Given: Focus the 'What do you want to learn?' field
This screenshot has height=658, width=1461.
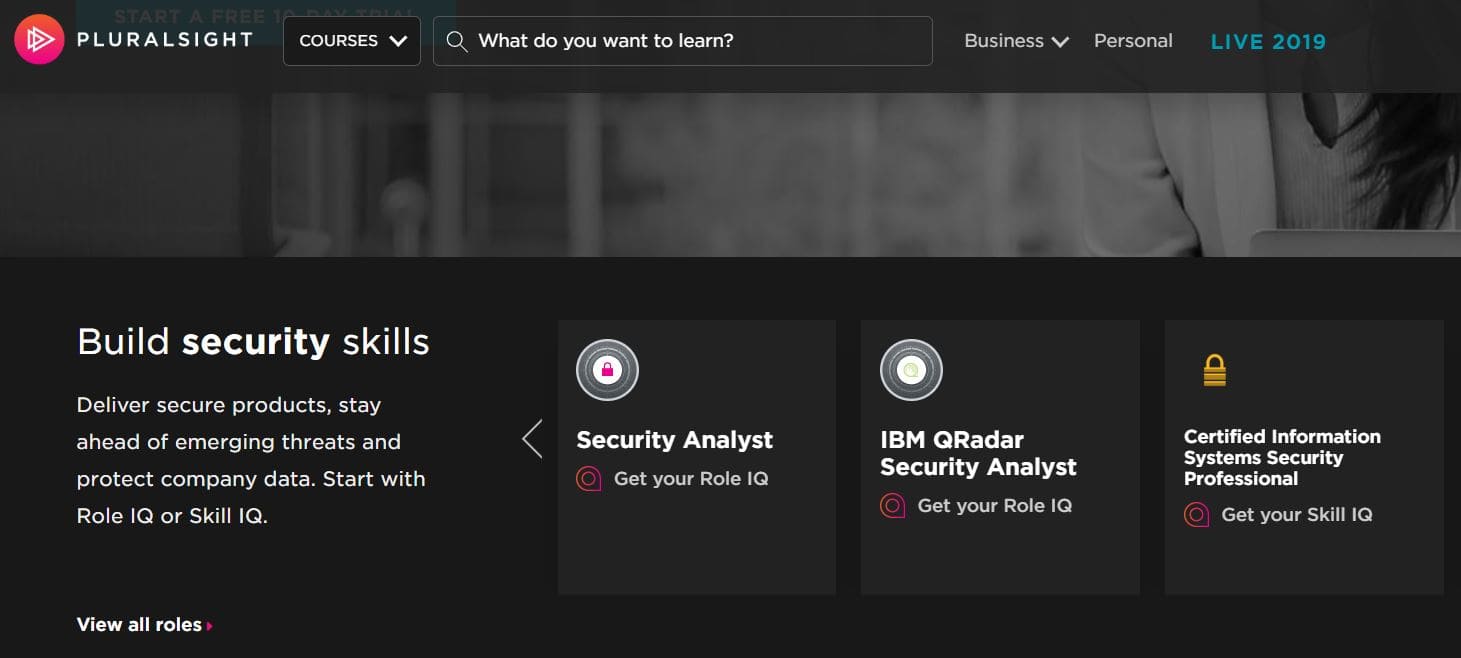Looking at the screenshot, I should pyautogui.click(x=683, y=41).
